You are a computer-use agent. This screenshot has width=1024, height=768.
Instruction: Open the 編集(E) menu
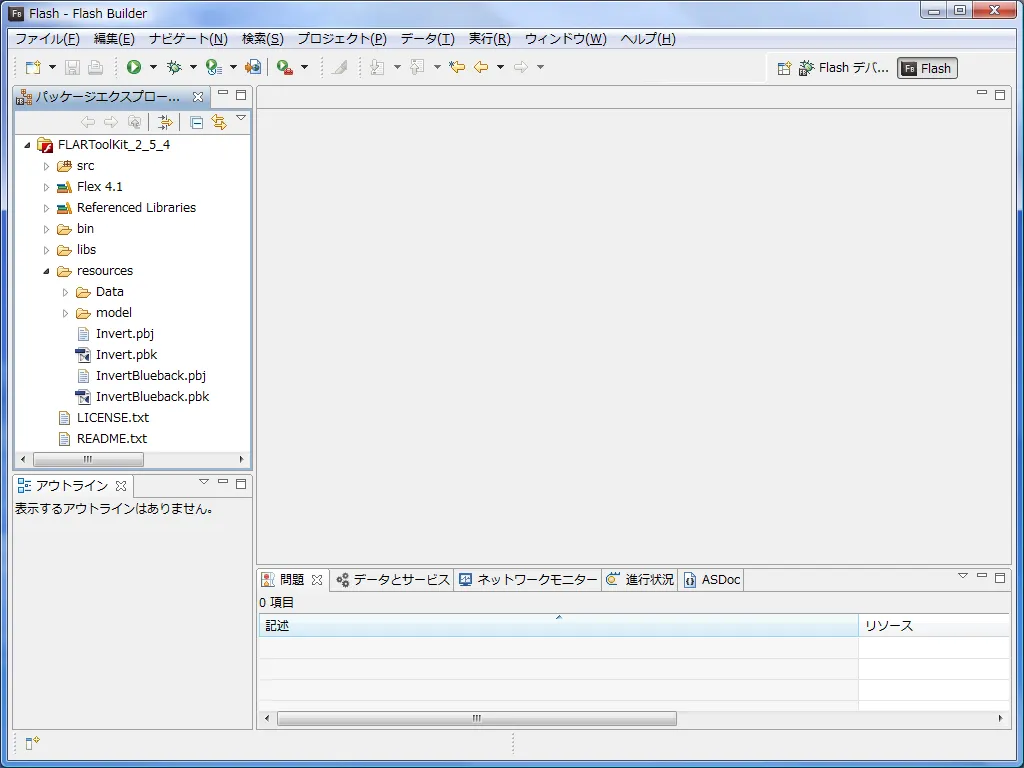[x=114, y=39]
